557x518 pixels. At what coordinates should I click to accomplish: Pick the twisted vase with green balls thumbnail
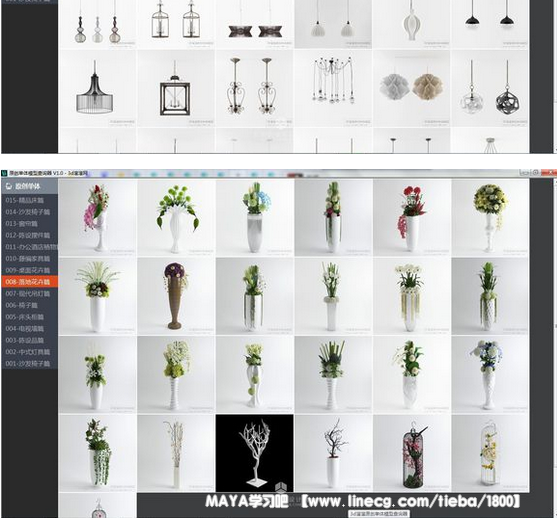tap(254, 374)
